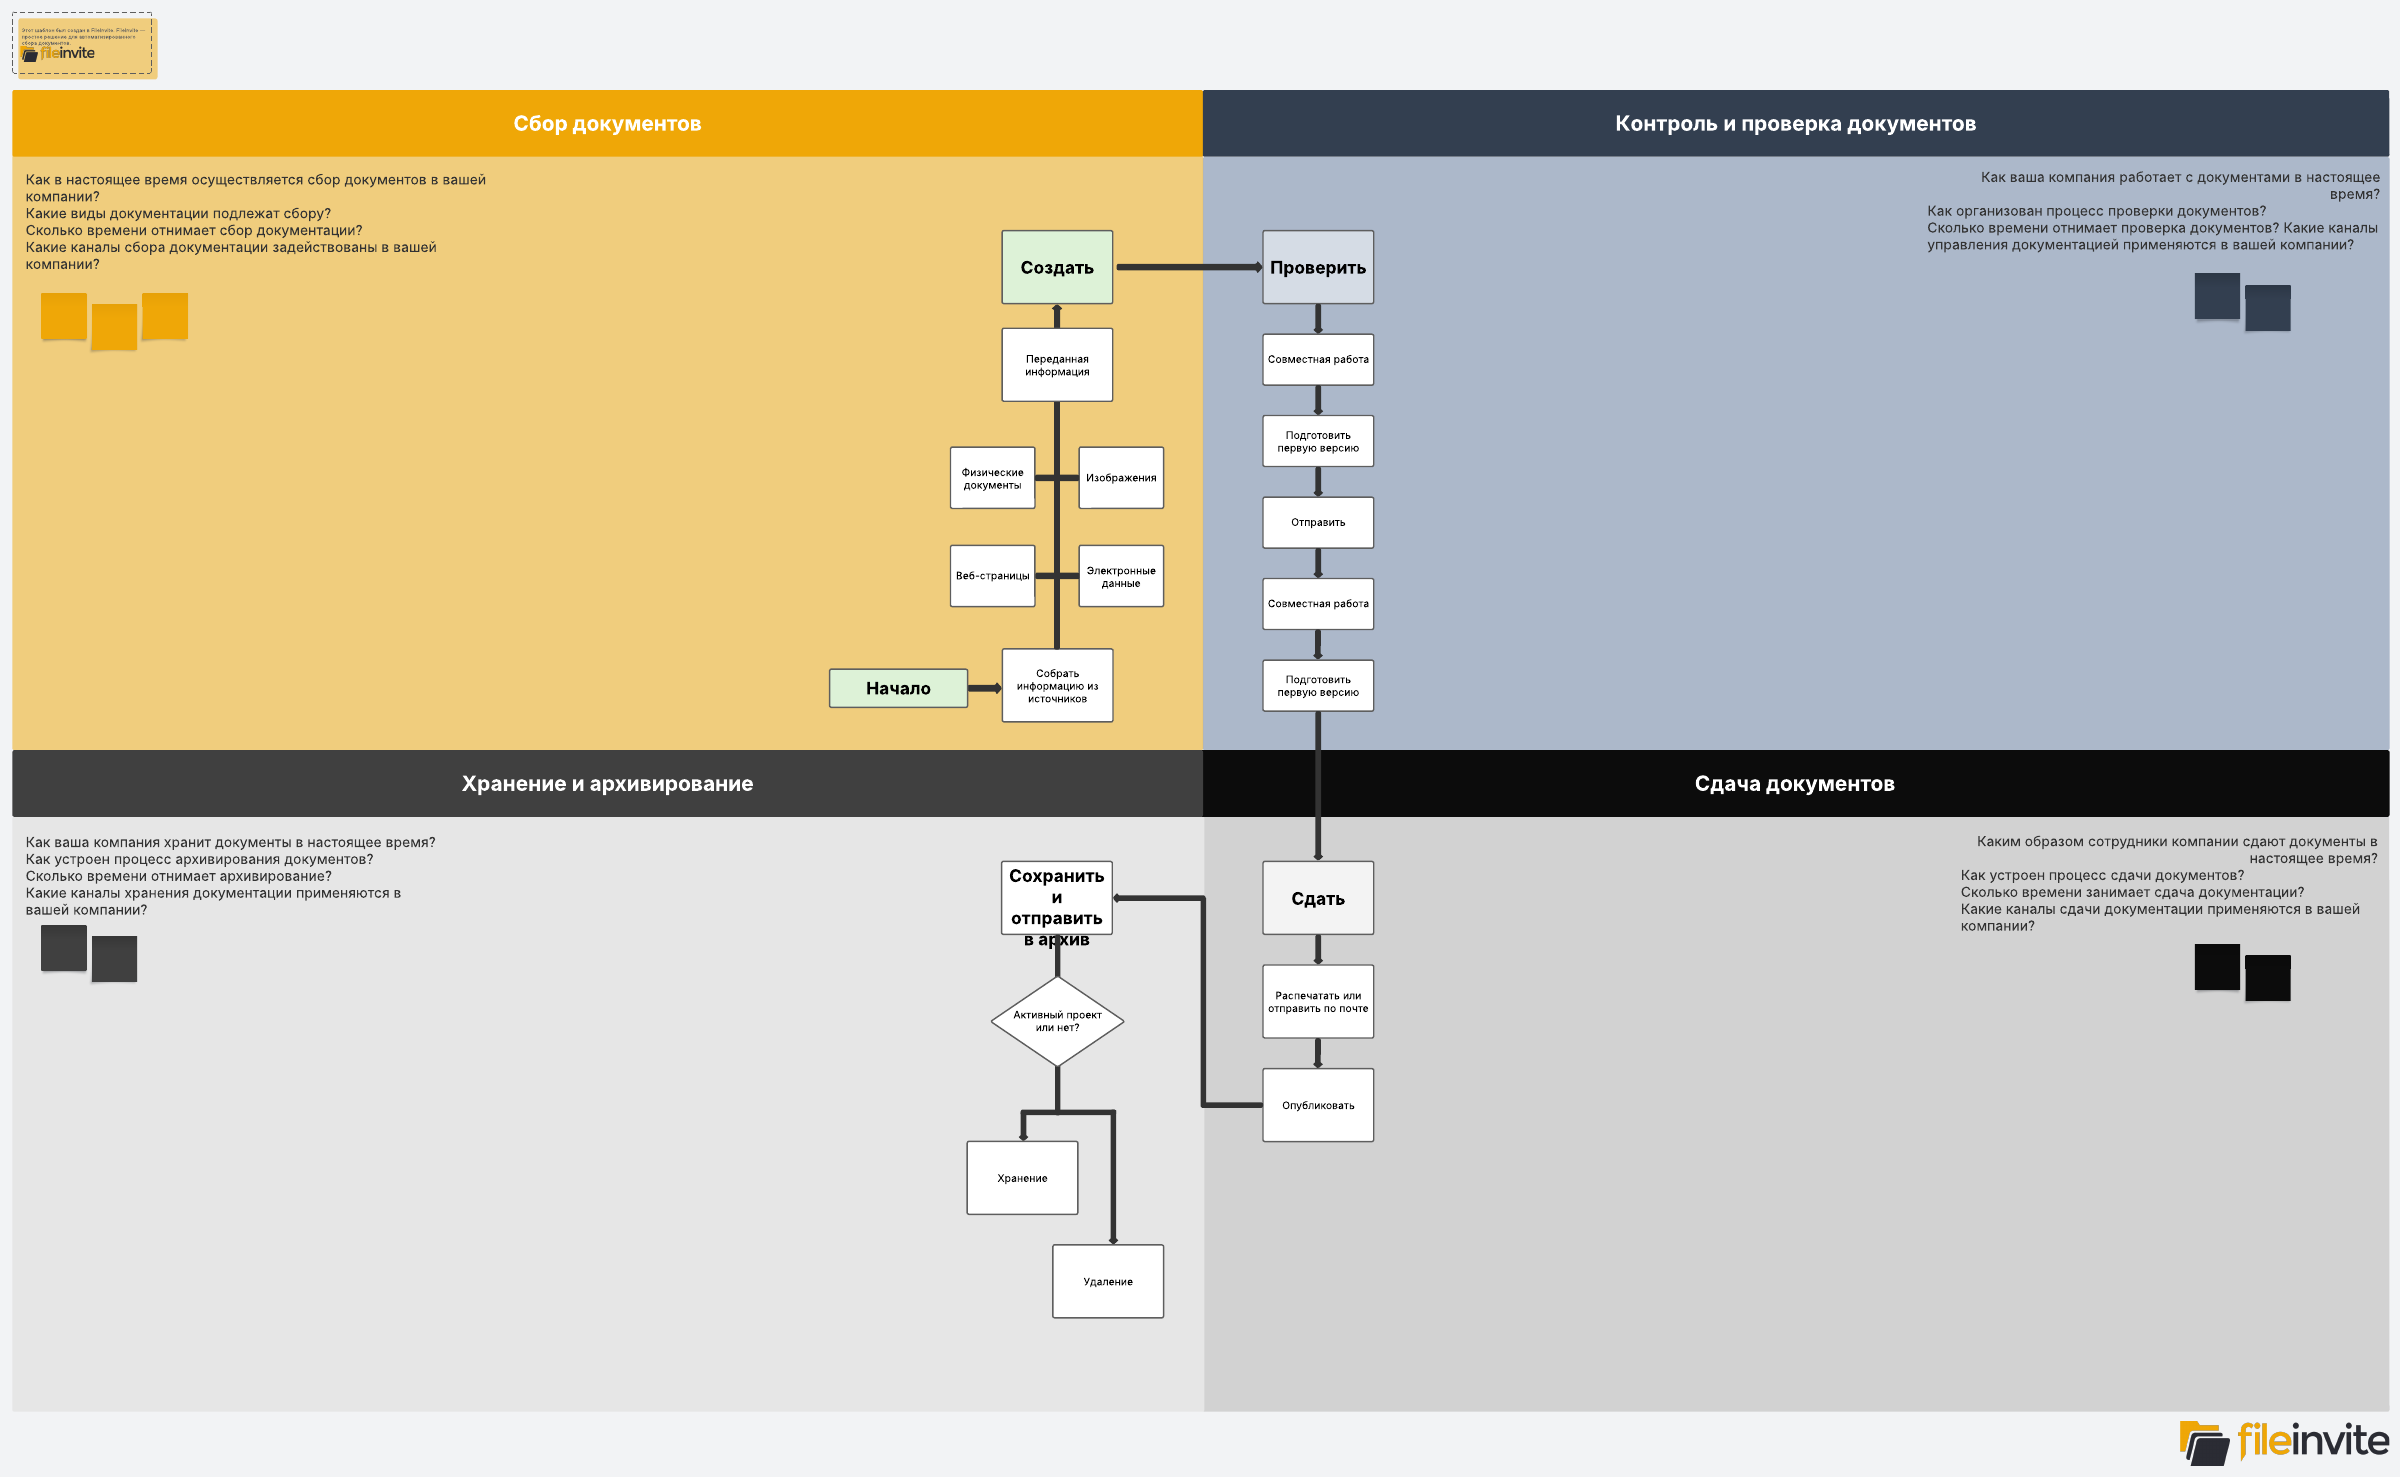Click the 'Передаваемая информация' box

tap(1057, 365)
